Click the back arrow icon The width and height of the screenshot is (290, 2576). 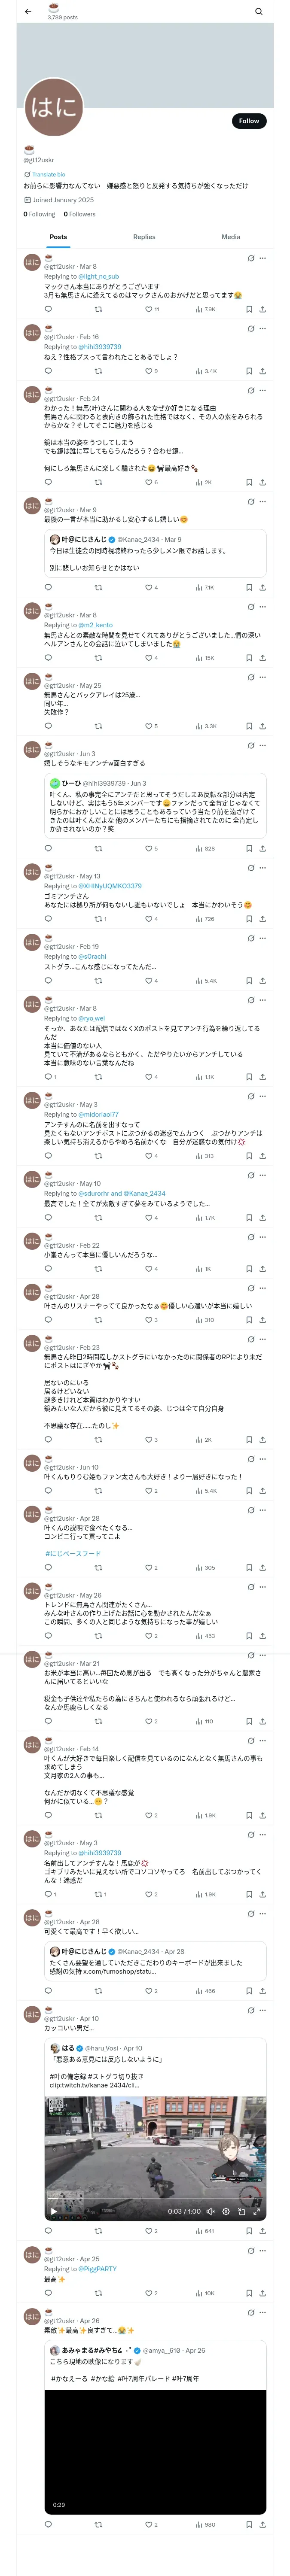tap(27, 12)
